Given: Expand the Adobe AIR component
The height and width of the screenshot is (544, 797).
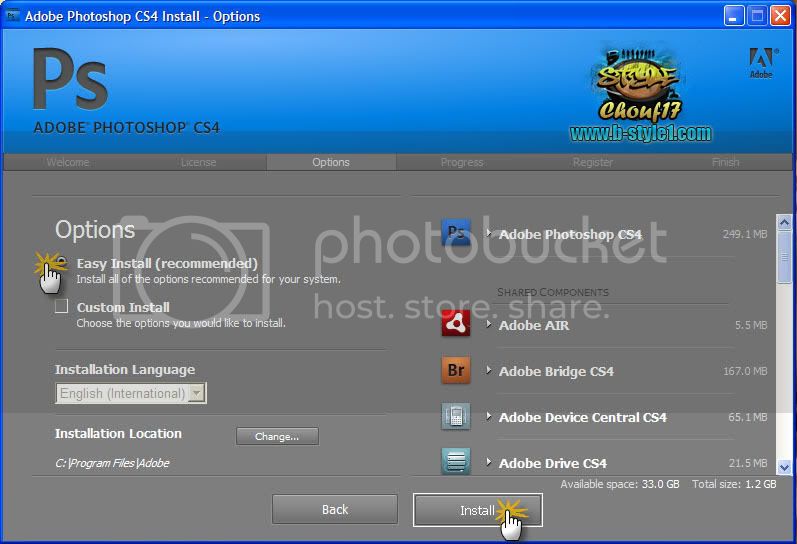Looking at the screenshot, I should 488,324.
